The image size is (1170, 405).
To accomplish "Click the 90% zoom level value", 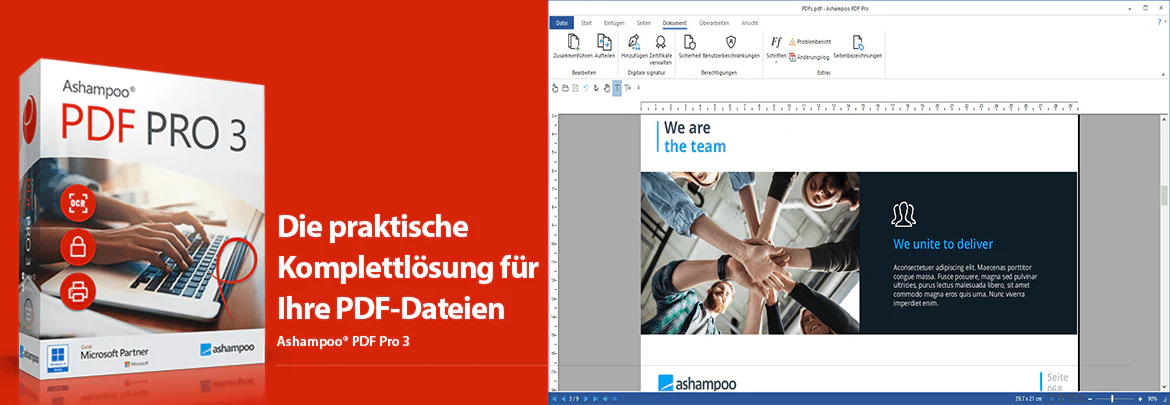I will tap(1154, 398).
